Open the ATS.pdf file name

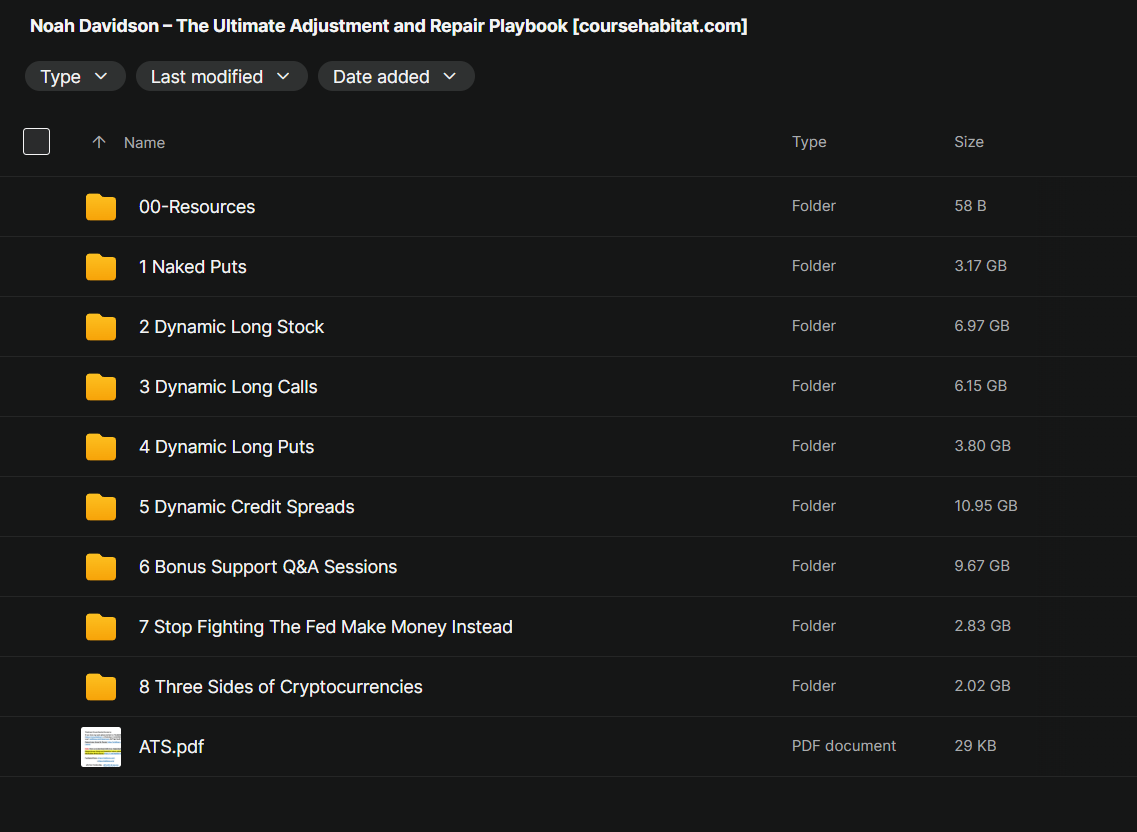[171, 747]
